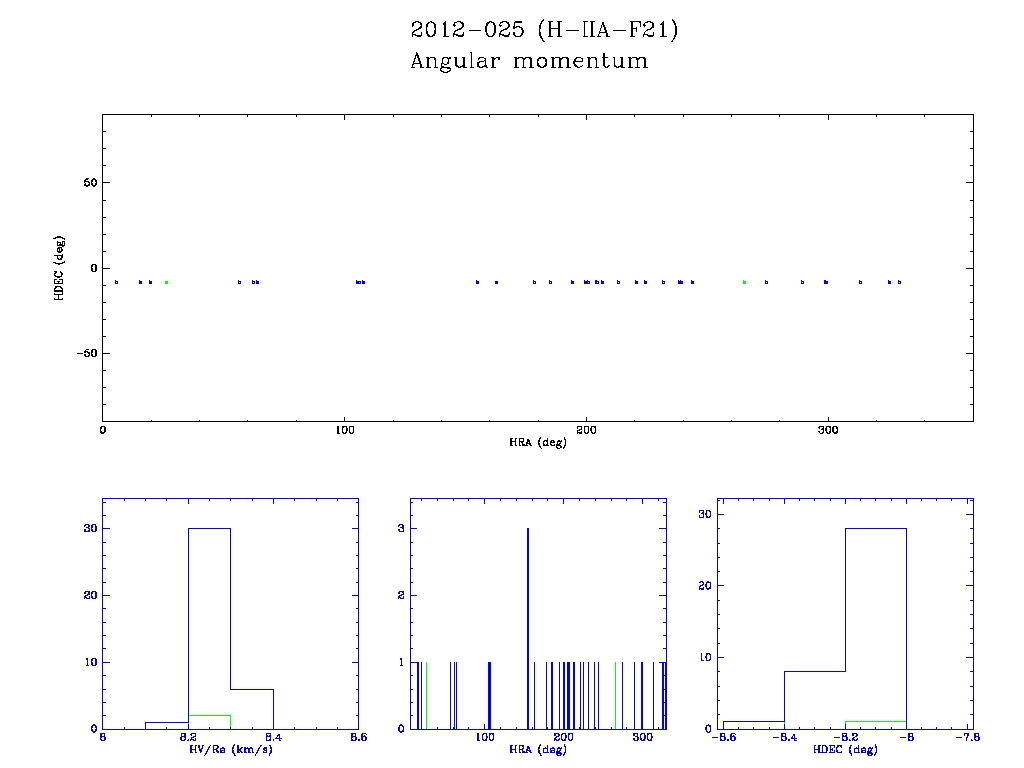The width and height of the screenshot is (1024, 768).
Task: Click the plot title "2012-025 (H-IIA-F21)"
Action: click(544, 30)
